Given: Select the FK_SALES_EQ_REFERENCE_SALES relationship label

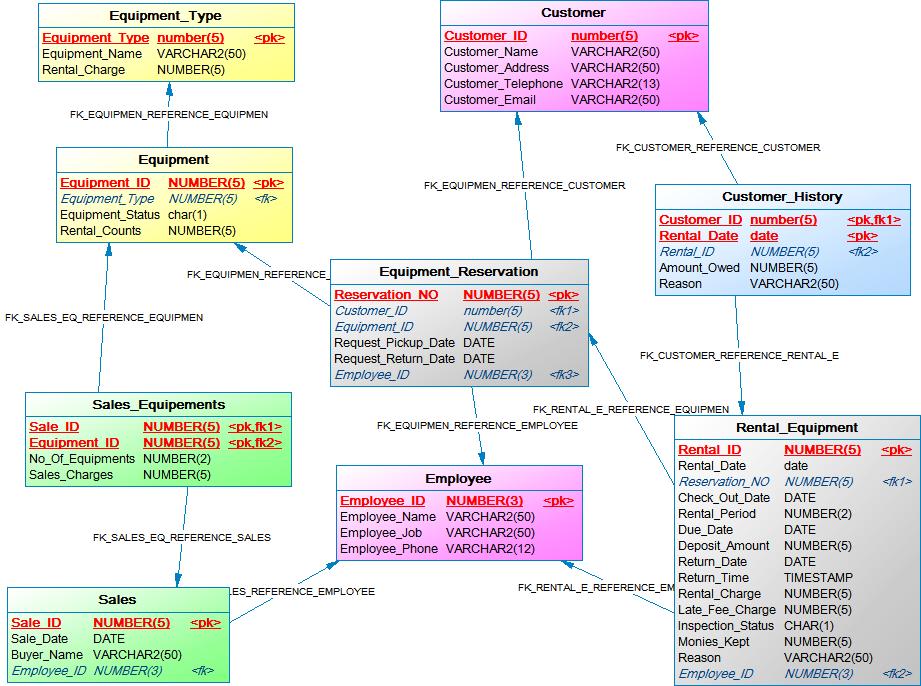Looking at the screenshot, I should pyautogui.click(x=181, y=538).
